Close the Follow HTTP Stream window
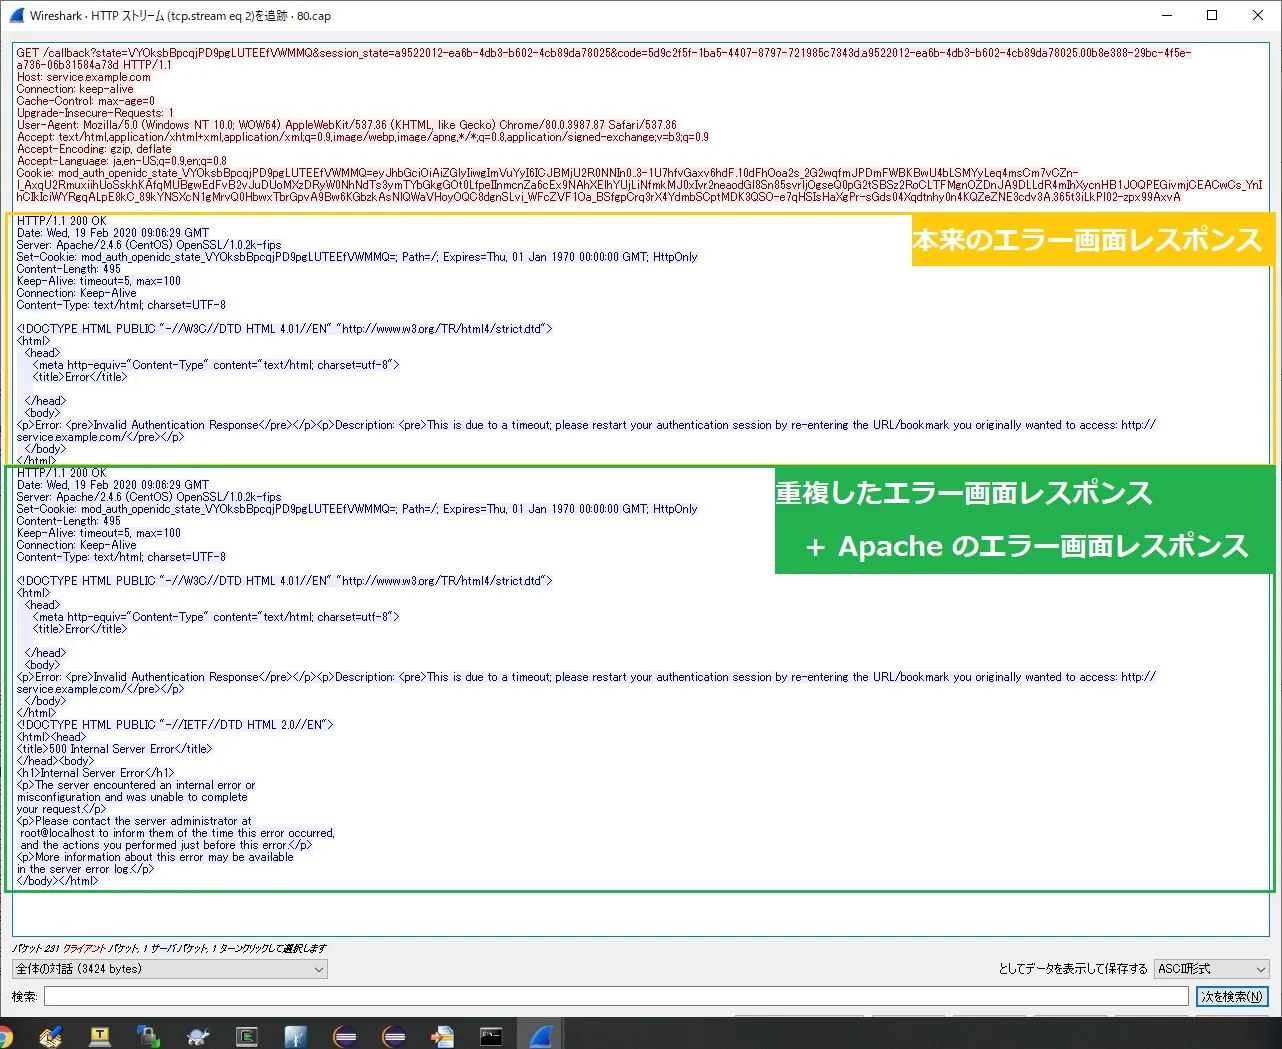1282x1049 pixels. click(x=1258, y=15)
